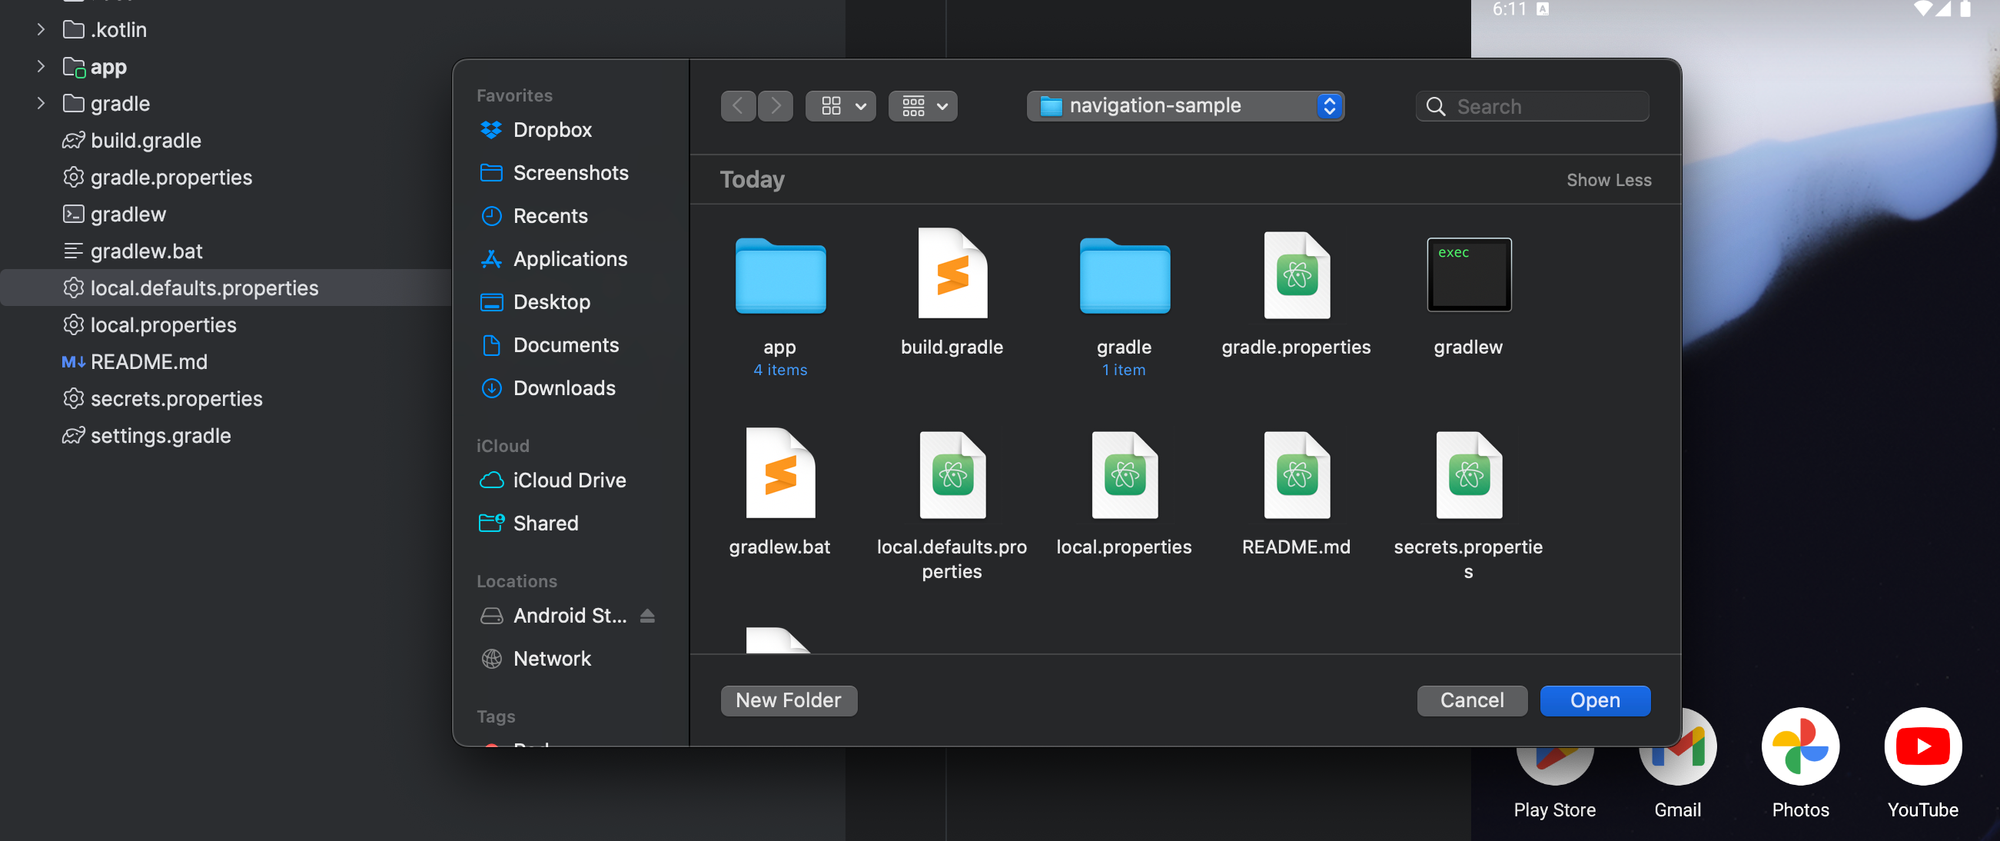Select secrets.properties in file dialog
2000x841 pixels.
tap(1468, 505)
